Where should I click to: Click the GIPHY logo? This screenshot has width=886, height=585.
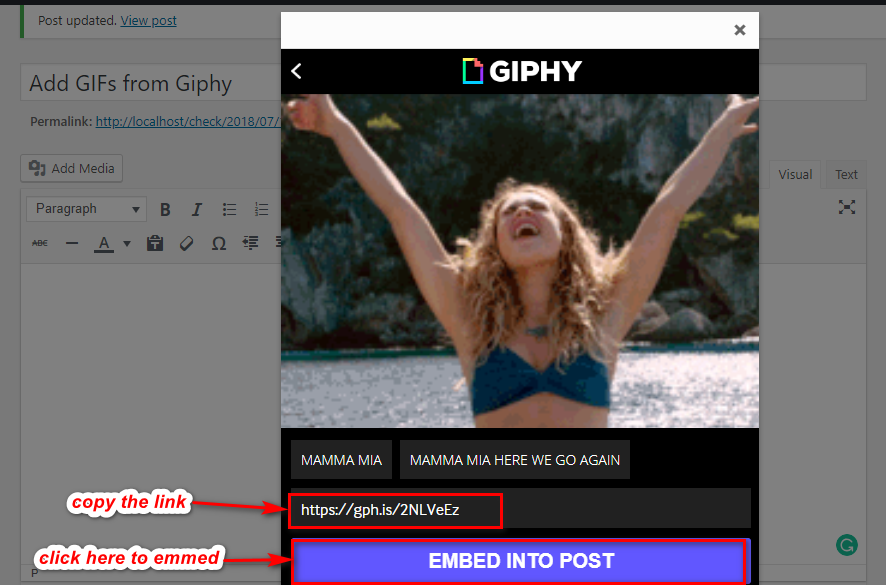click(x=522, y=71)
